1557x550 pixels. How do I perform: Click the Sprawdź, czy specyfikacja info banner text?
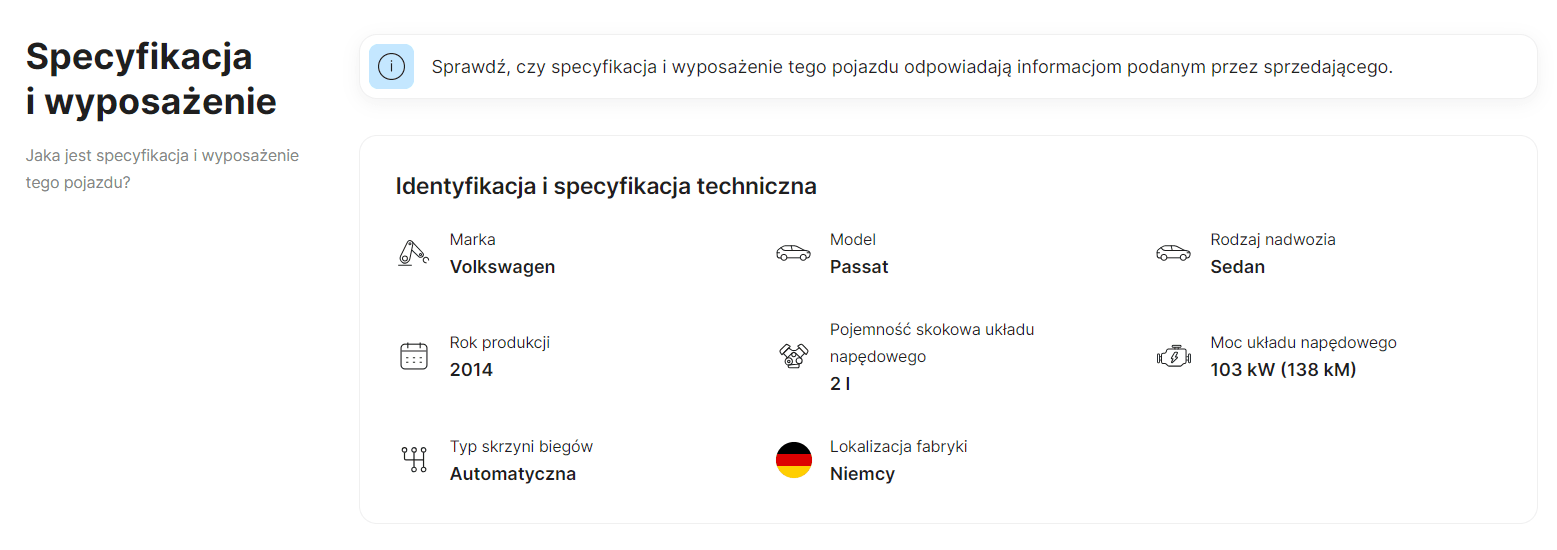[912, 68]
